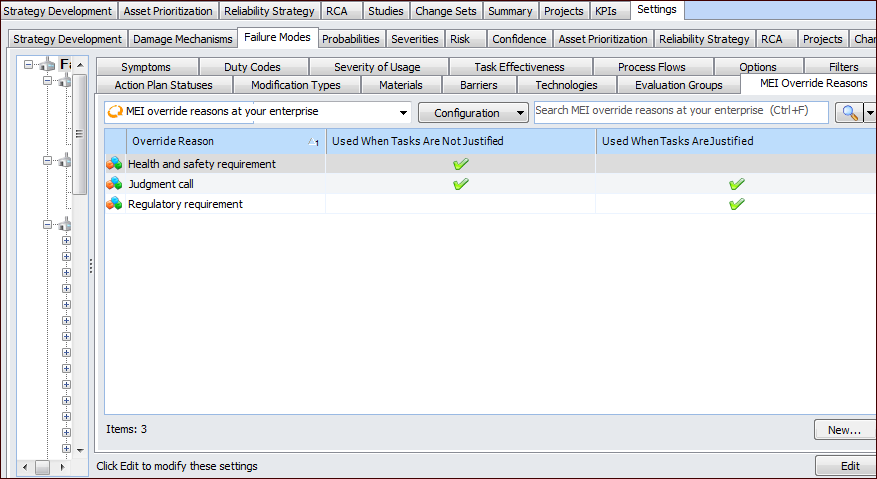The height and width of the screenshot is (479, 877).
Task: Toggle Are Justified check for Regulatory requirement
Action: [737, 204]
